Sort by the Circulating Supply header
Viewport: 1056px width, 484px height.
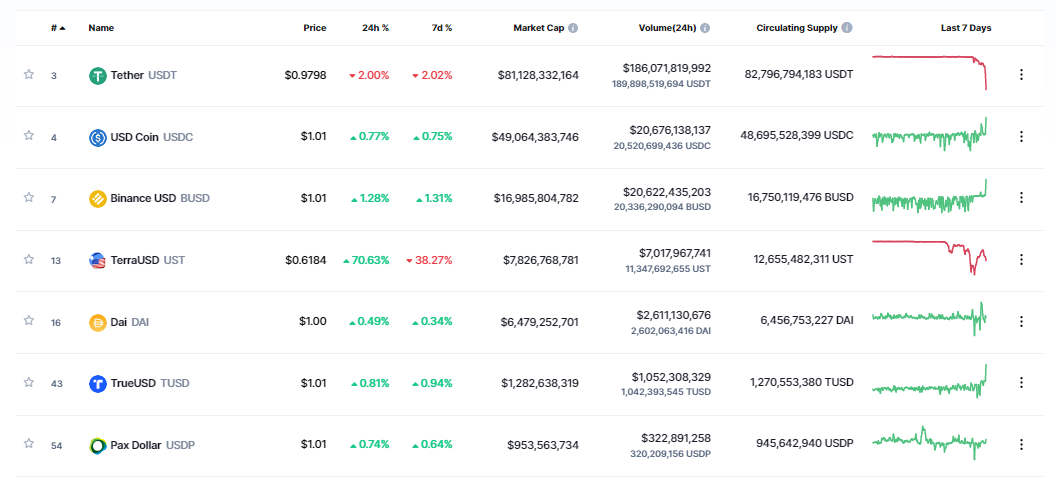pyautogui.click(x=797, y=28)
